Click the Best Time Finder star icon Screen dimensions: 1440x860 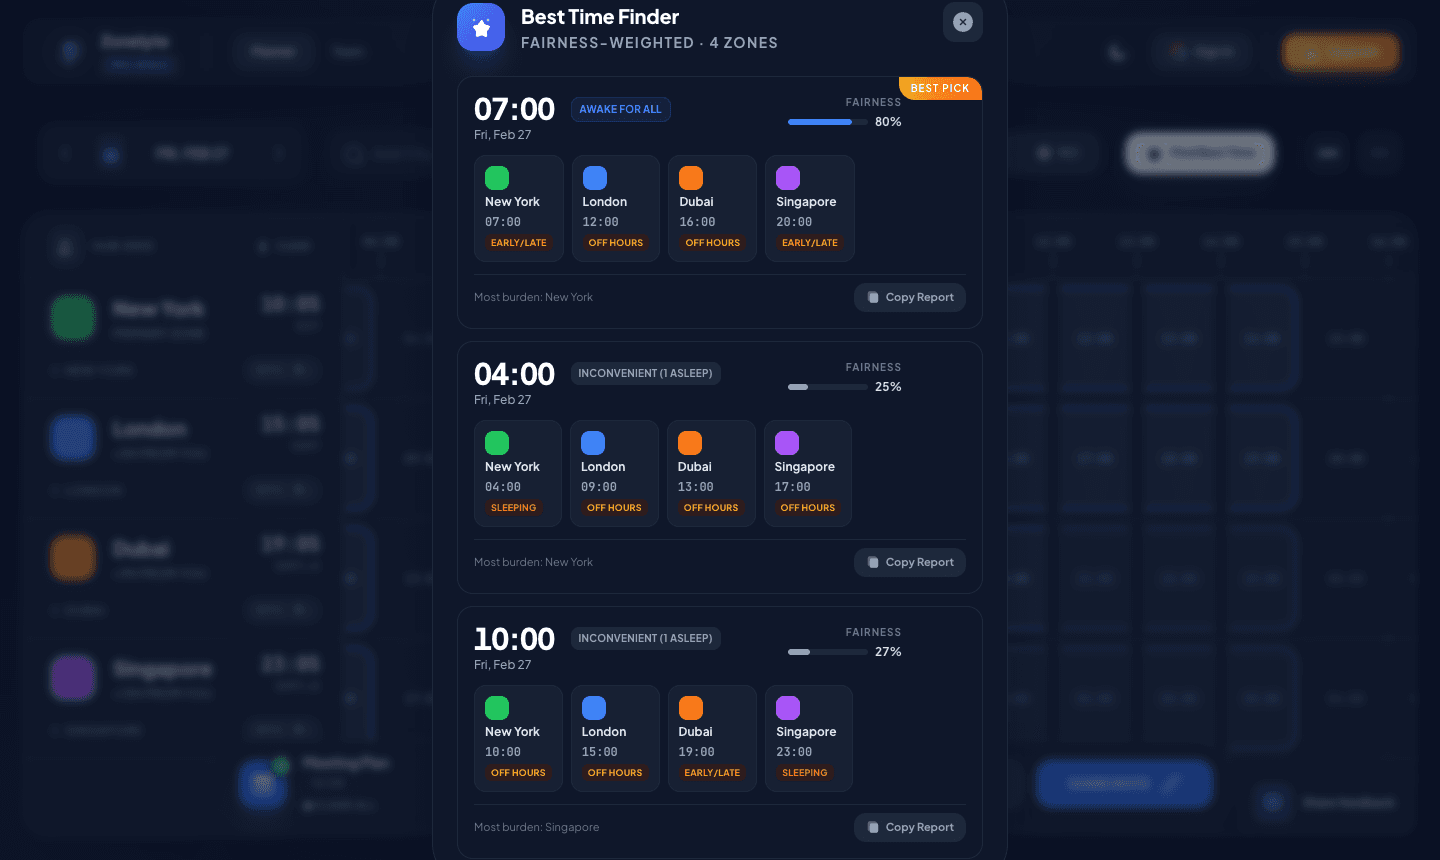481,27
